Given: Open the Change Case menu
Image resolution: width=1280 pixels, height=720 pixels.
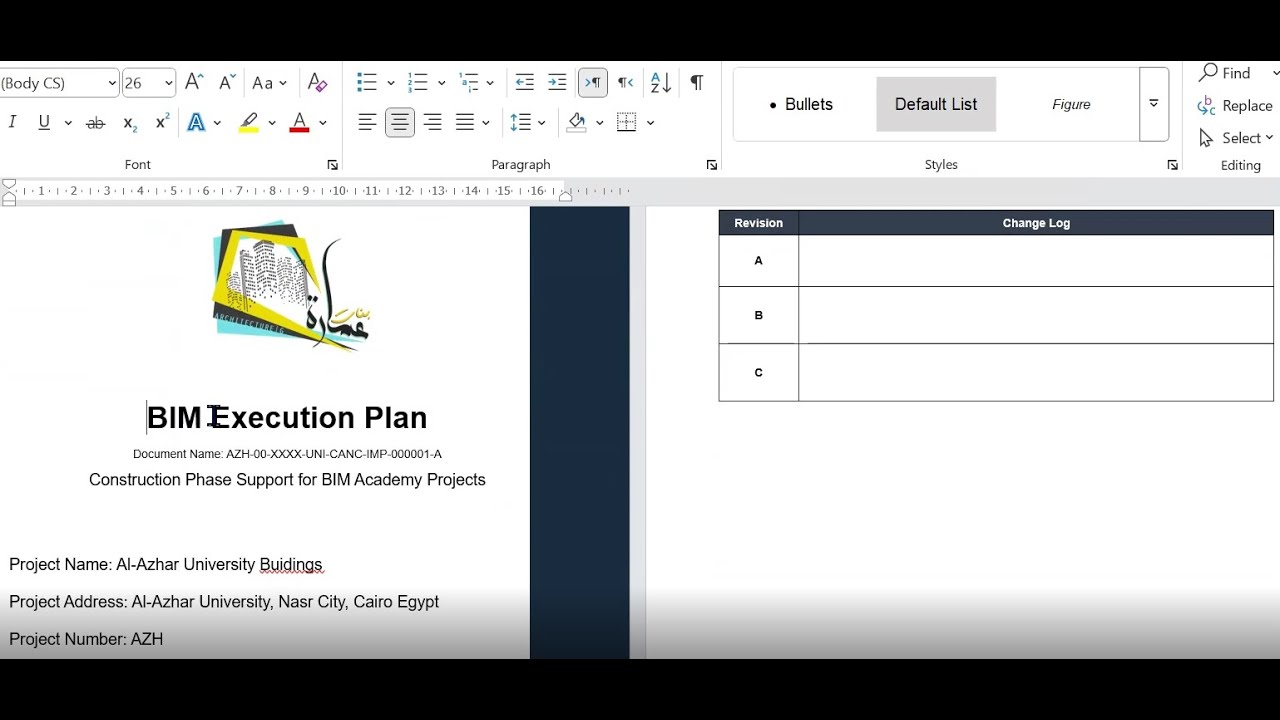Looking at the screenshot, I should (269, 83).
